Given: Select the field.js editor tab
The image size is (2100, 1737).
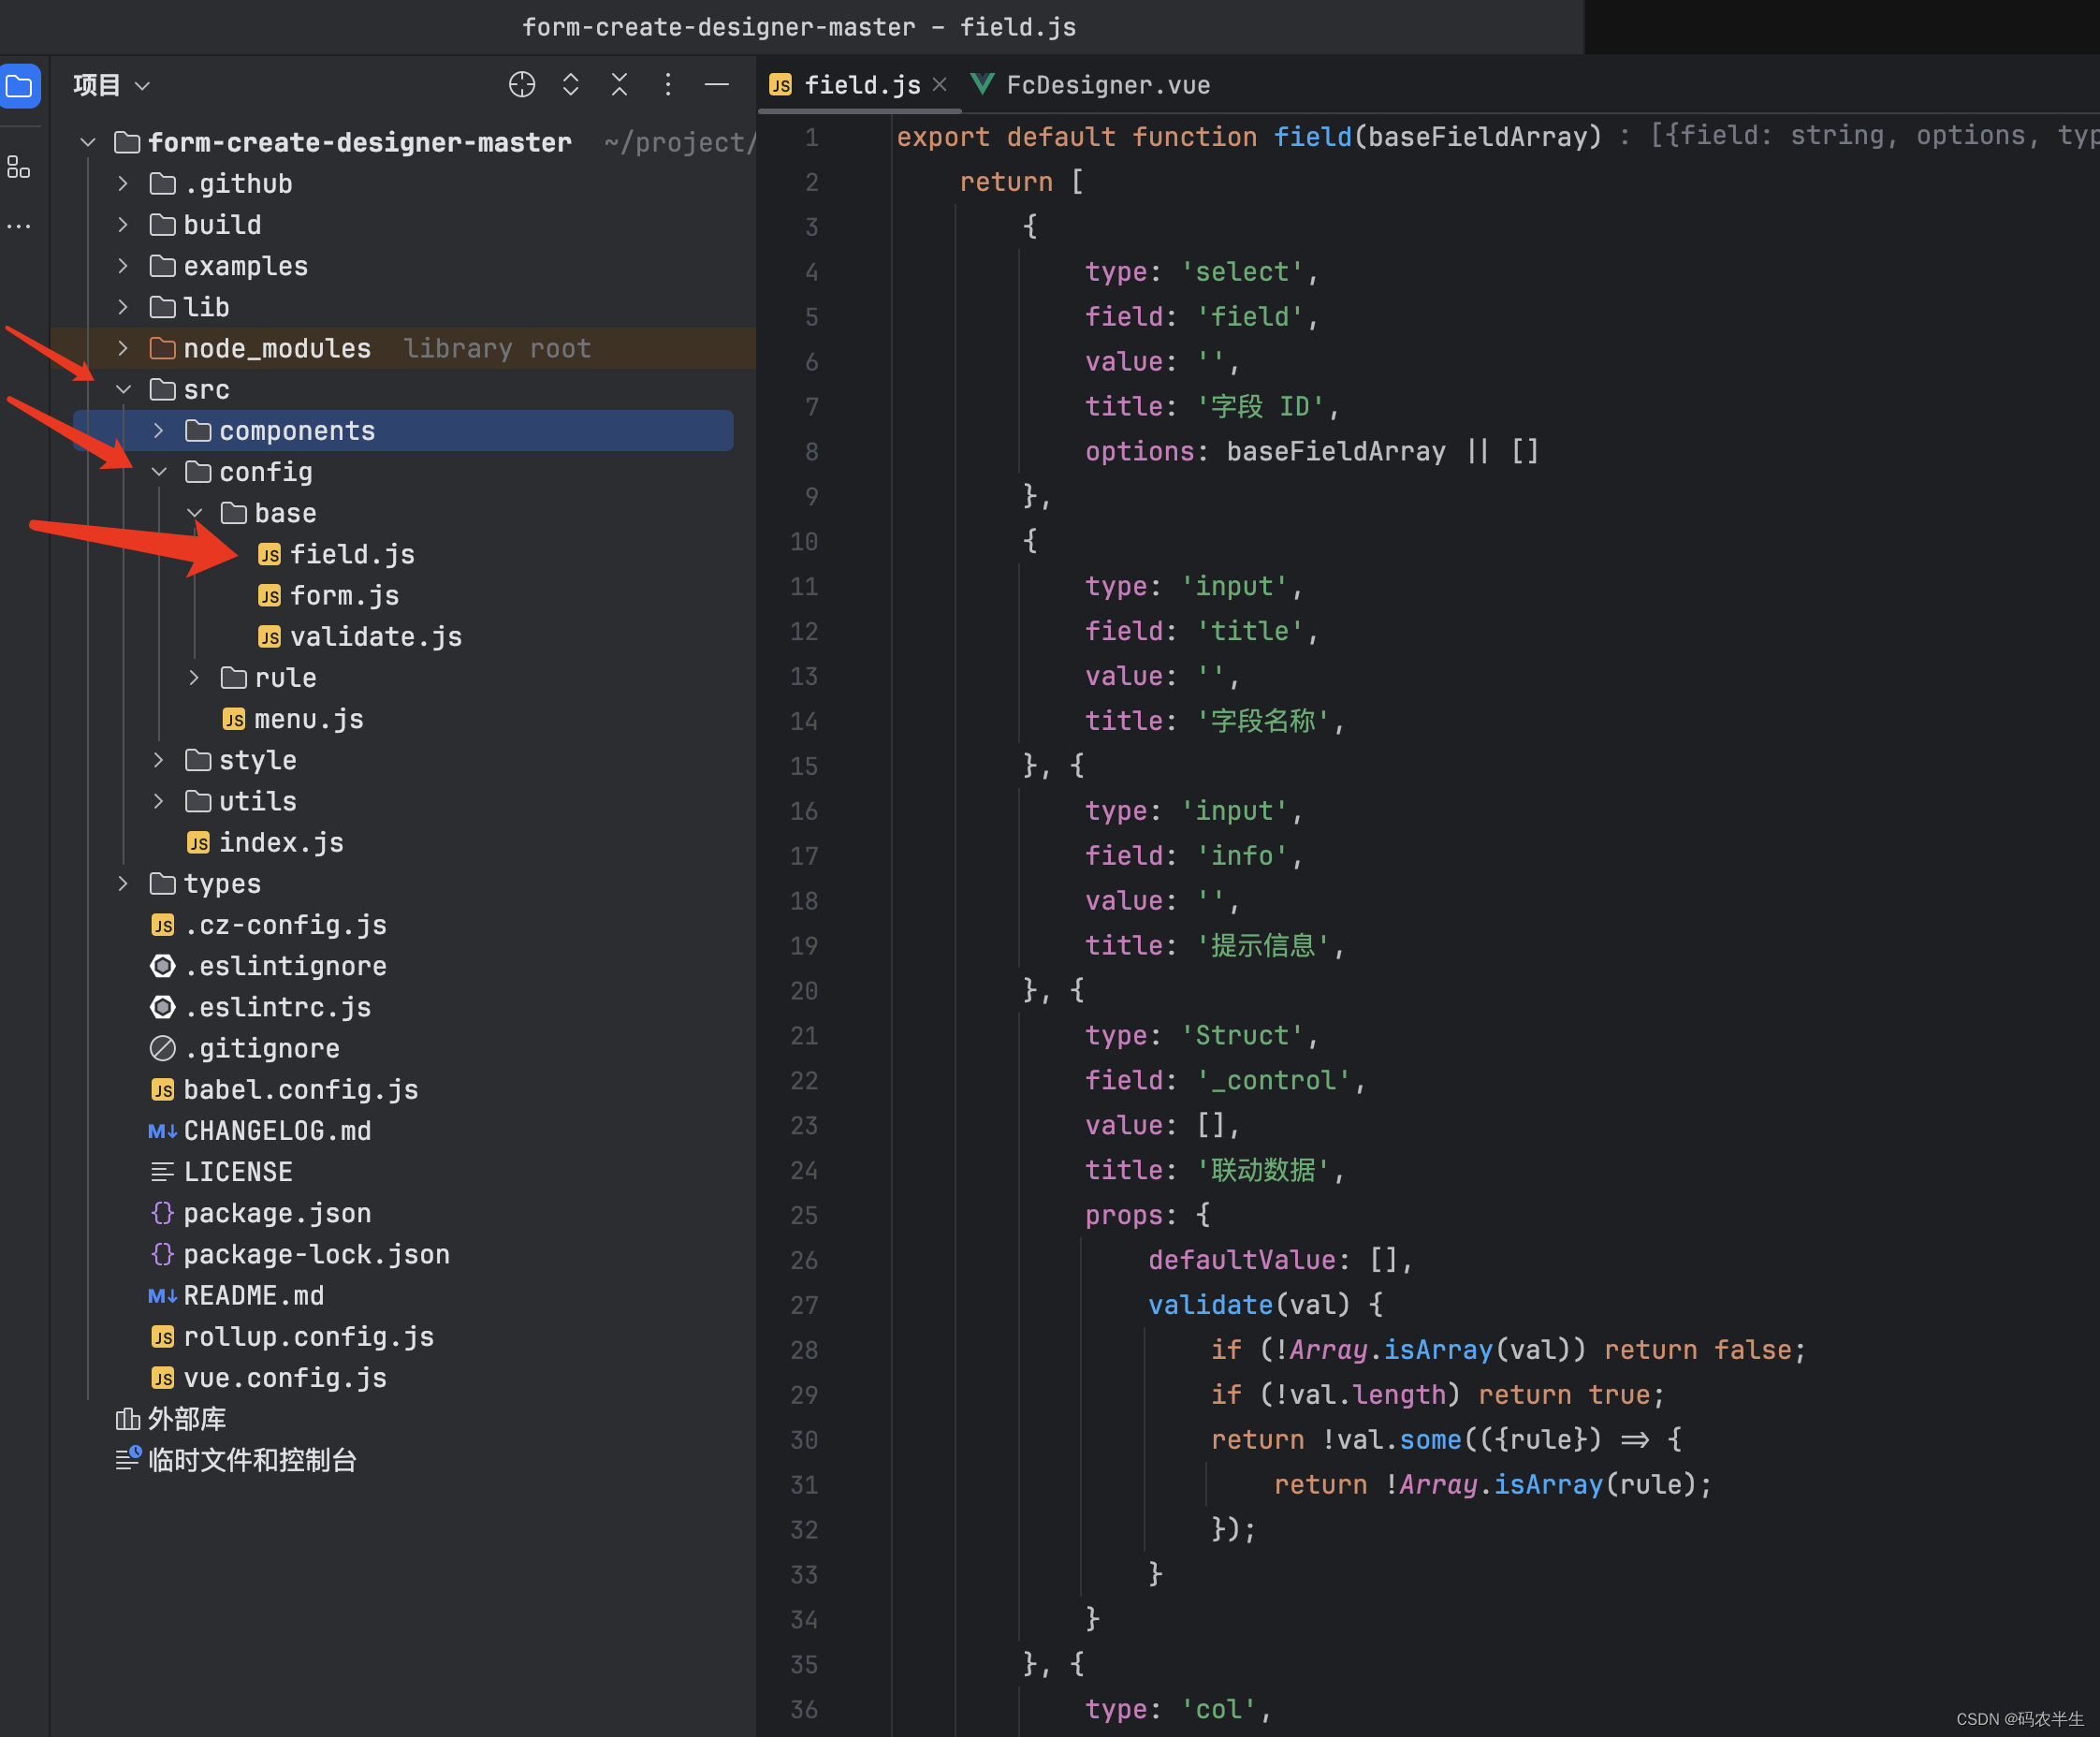Looking at the screenshot, I should pos(862,85).
